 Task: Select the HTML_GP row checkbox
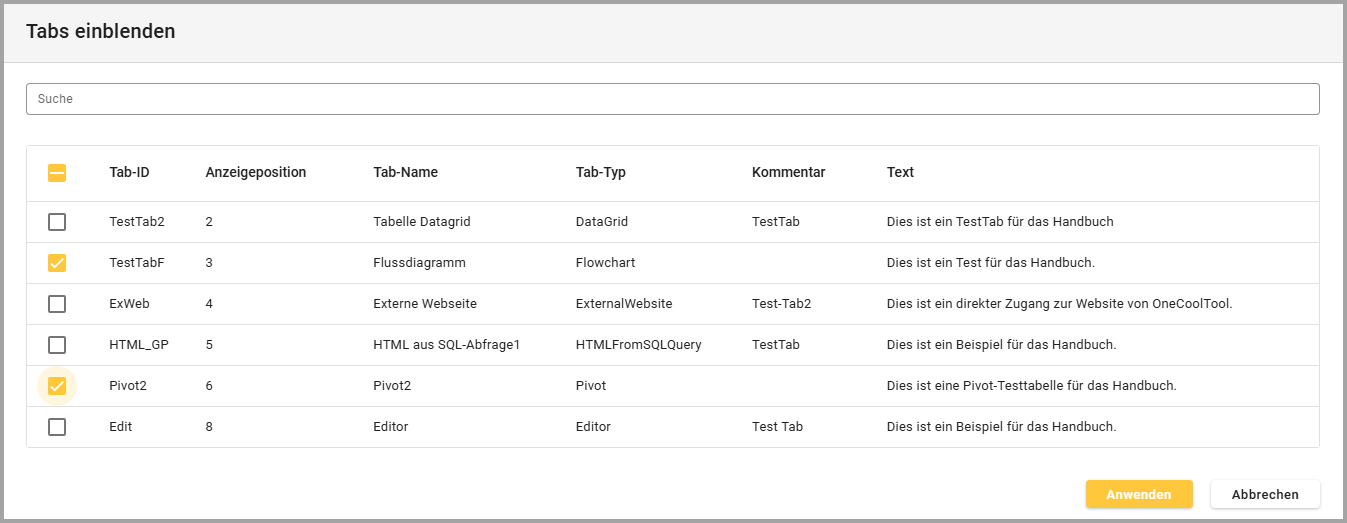point(57,345)
